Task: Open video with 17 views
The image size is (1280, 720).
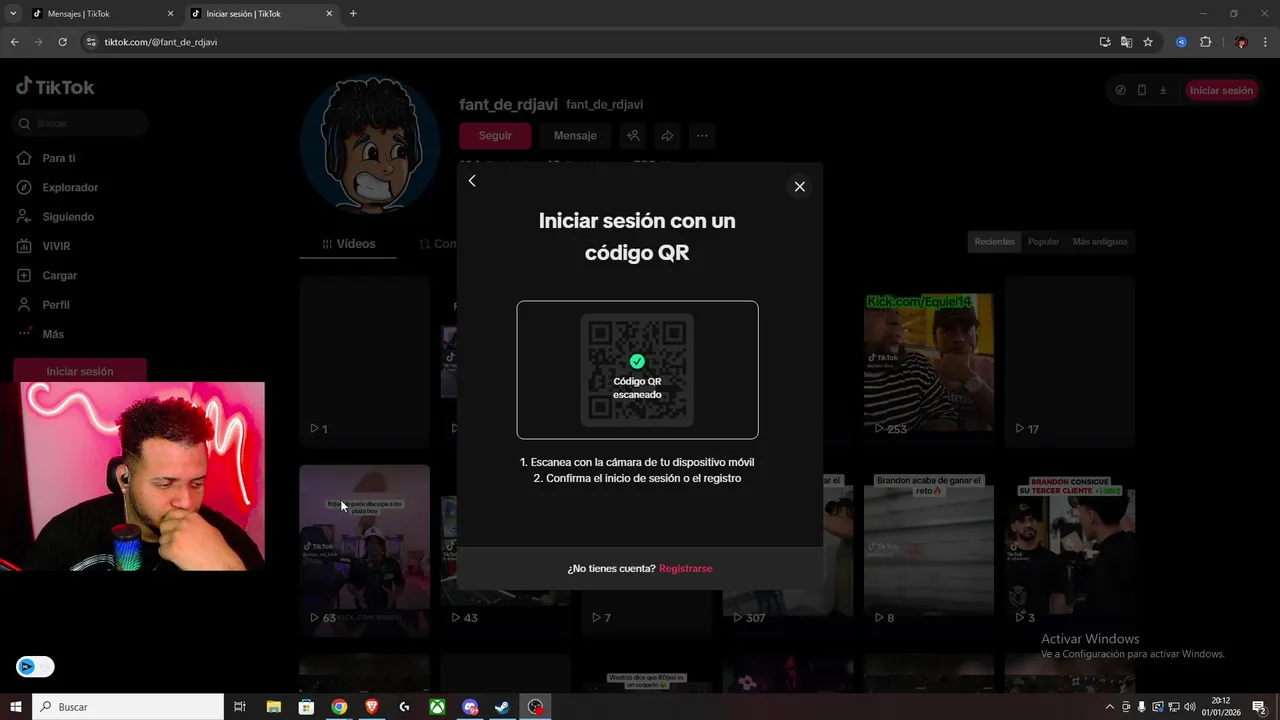Action: pos(1070,362)
